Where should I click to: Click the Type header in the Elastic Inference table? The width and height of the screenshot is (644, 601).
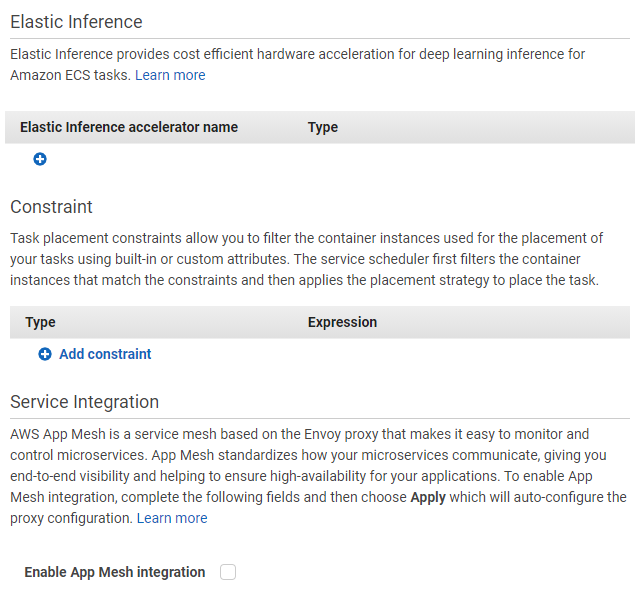(323, 127)
